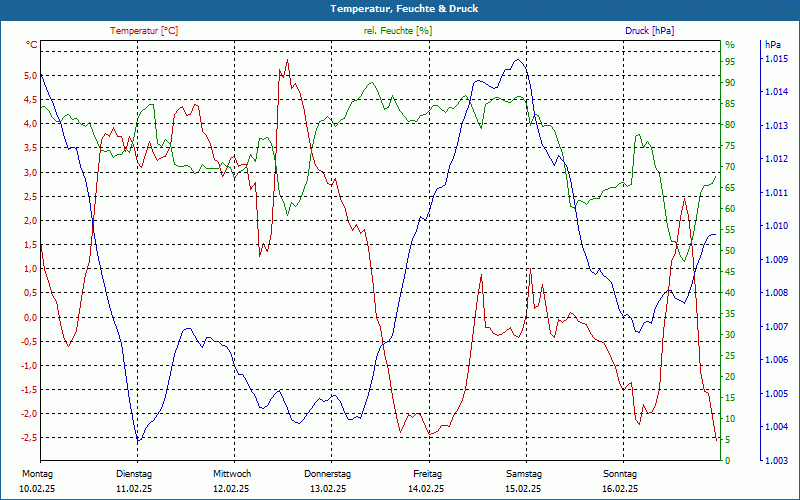Image resolution: width=800 pixels, height=500 pixels.
Task: Click the '1.012' pressure axis value
Action: (x=776, y=159)
